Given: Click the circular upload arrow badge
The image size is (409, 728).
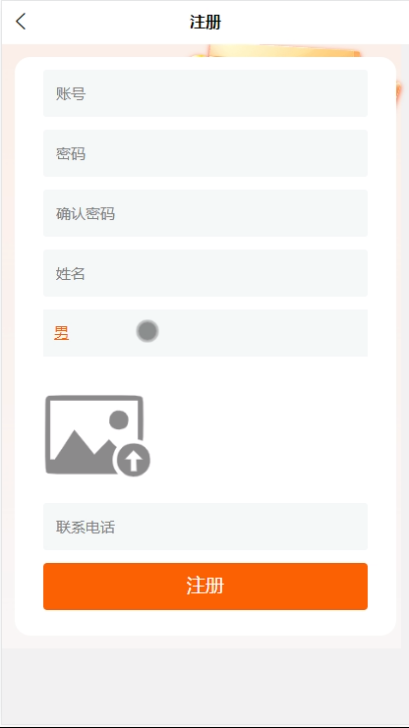Looking at the screenshot, I should [x=133, y=460].
